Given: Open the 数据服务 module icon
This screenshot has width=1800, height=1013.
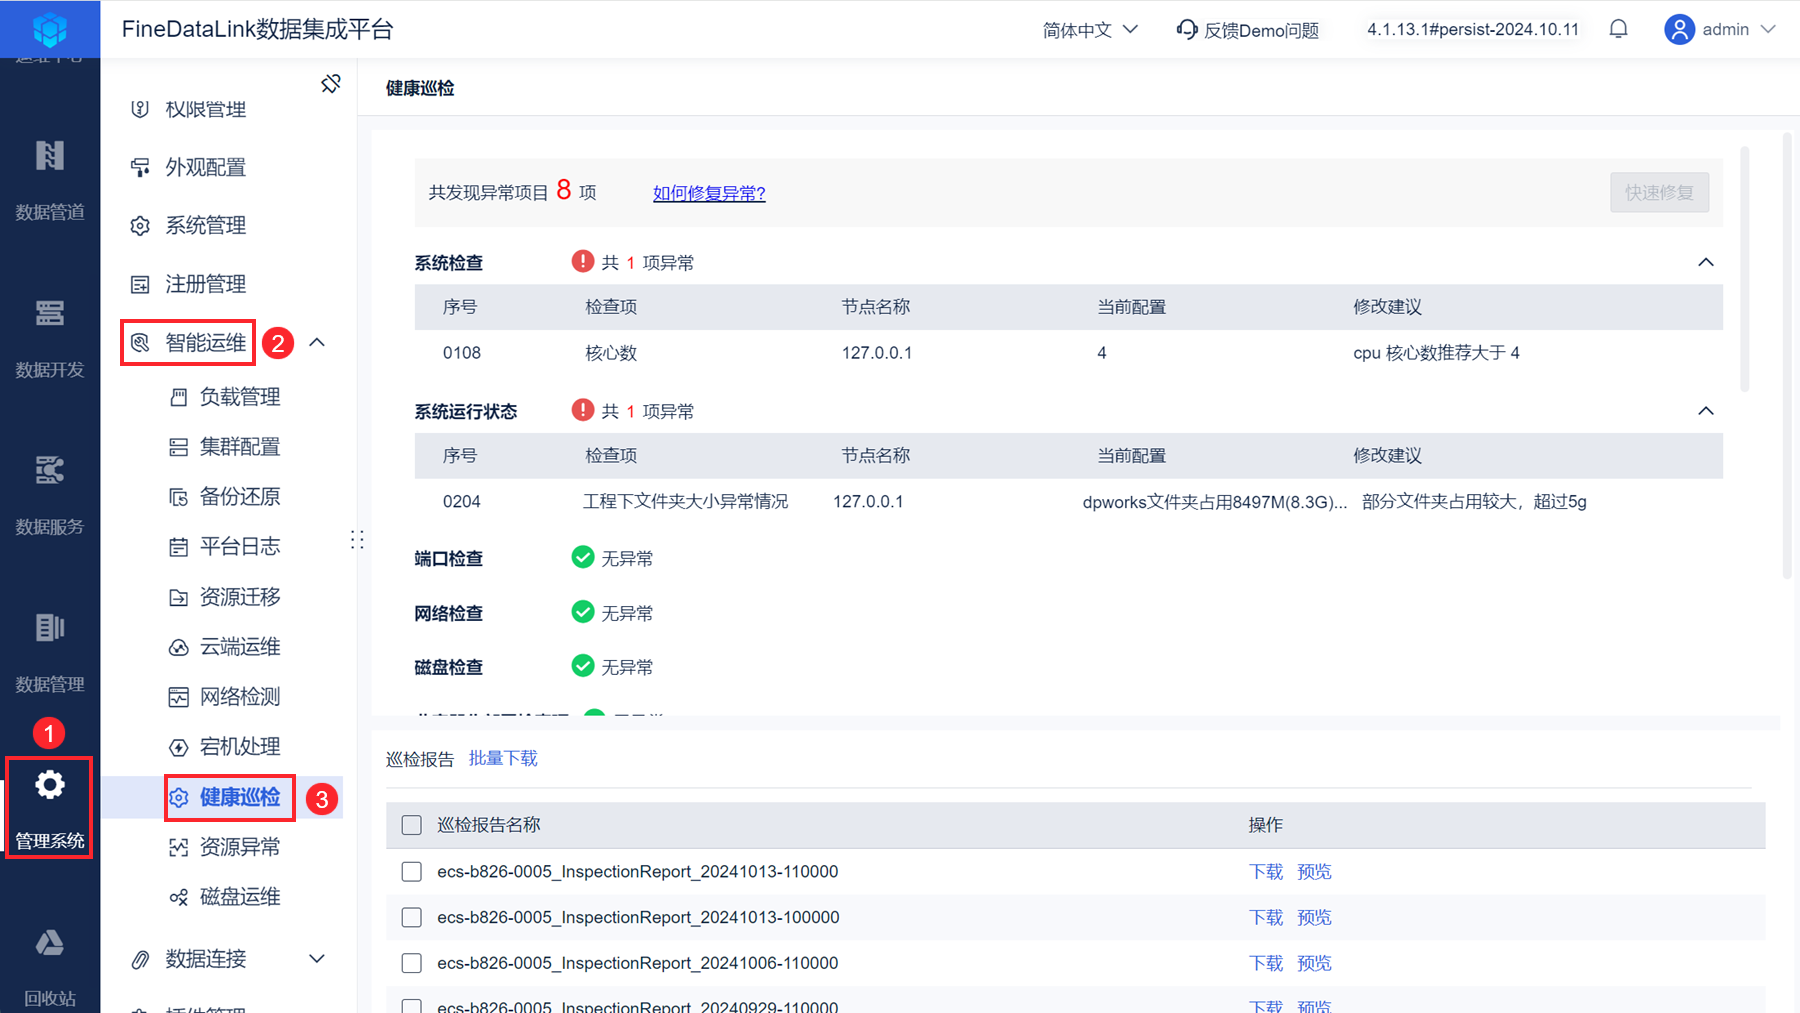Looking at the screenshot, I should (x=50, y=470).
